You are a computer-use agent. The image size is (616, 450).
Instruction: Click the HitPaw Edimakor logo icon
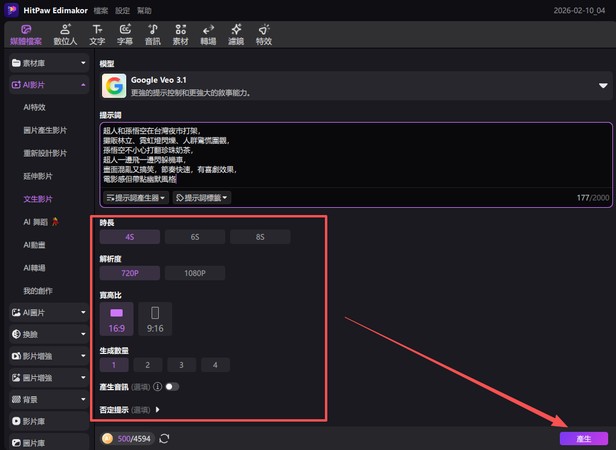11,10
